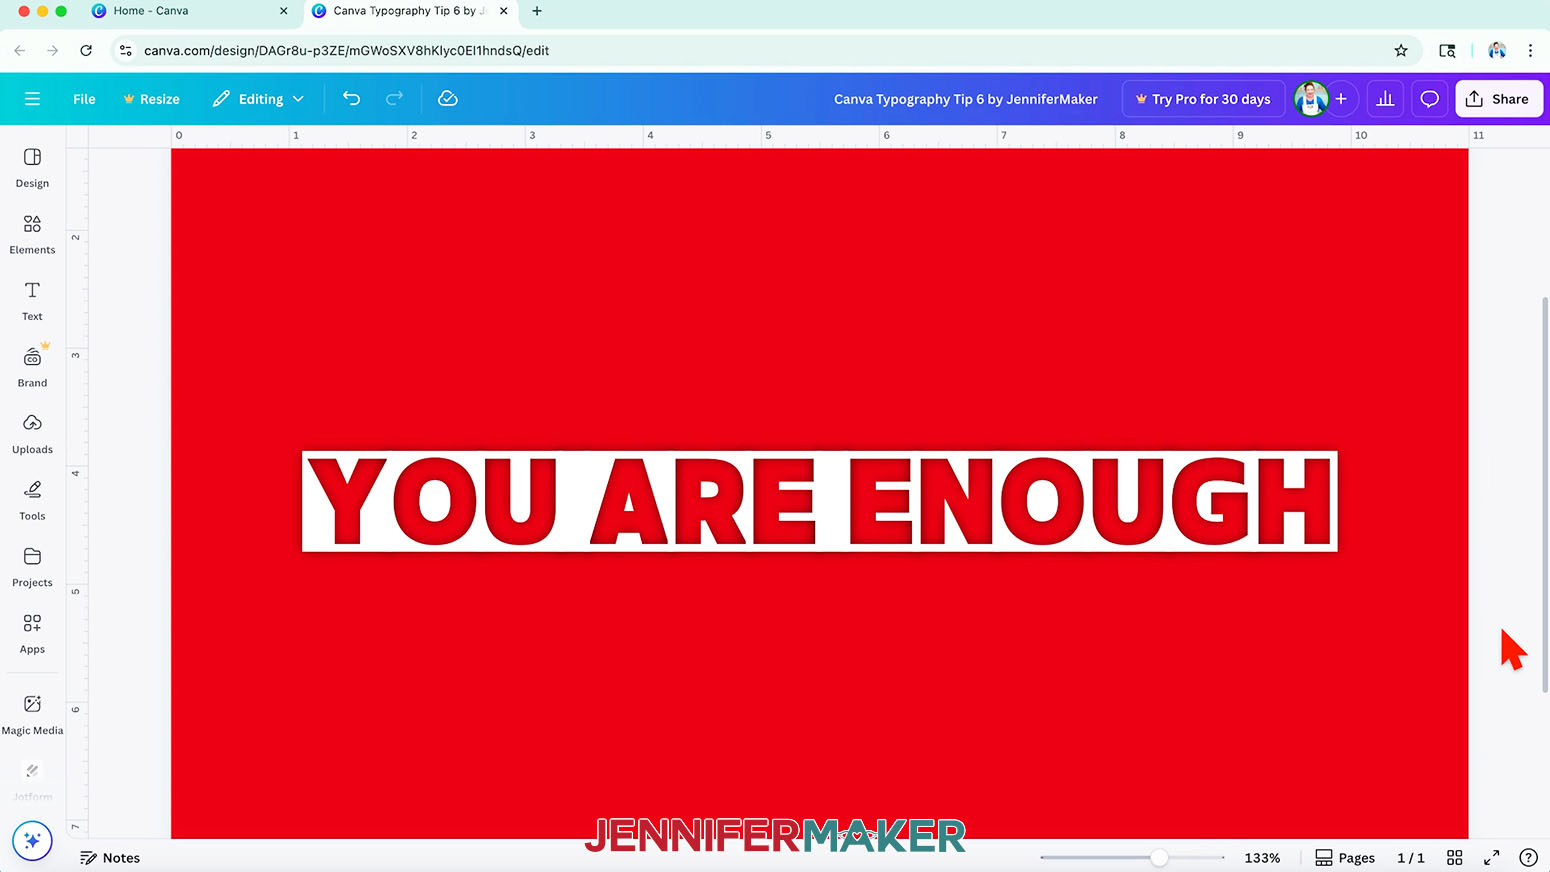Open the Text panel

click(32, 301)
